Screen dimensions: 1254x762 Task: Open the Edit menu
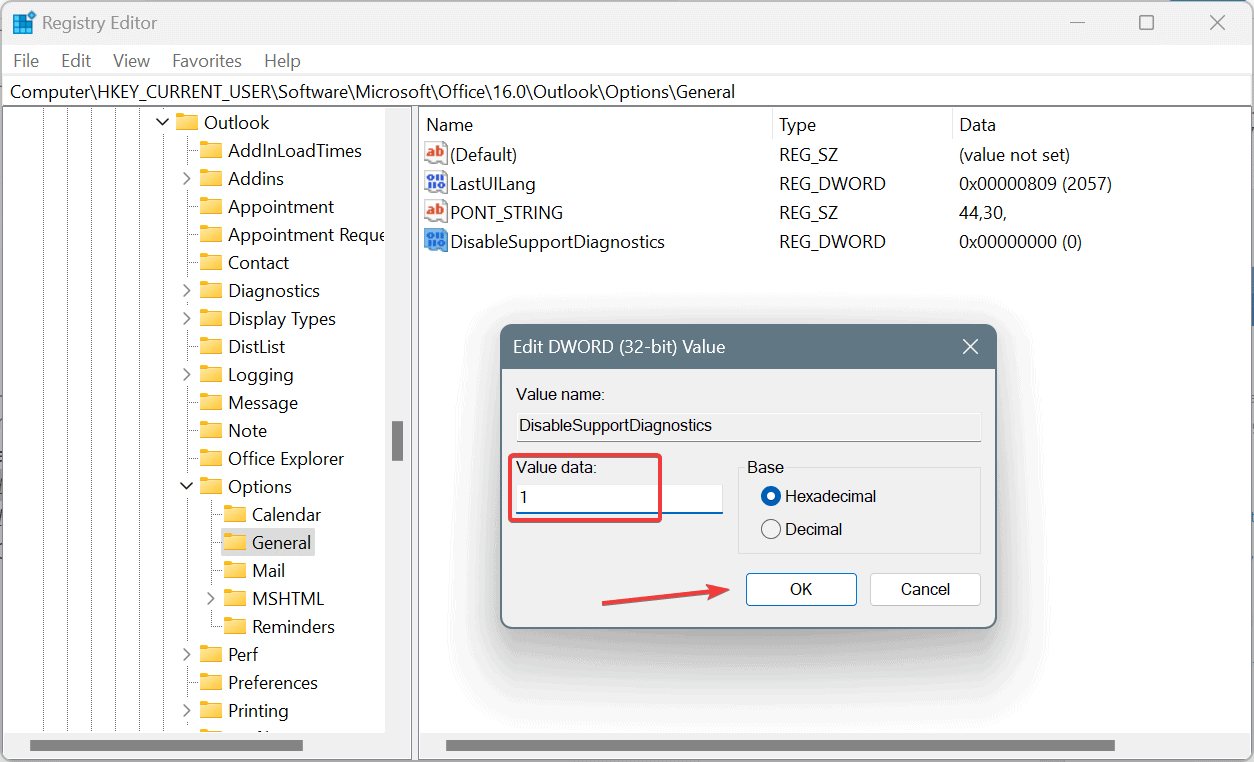[76, 61]
